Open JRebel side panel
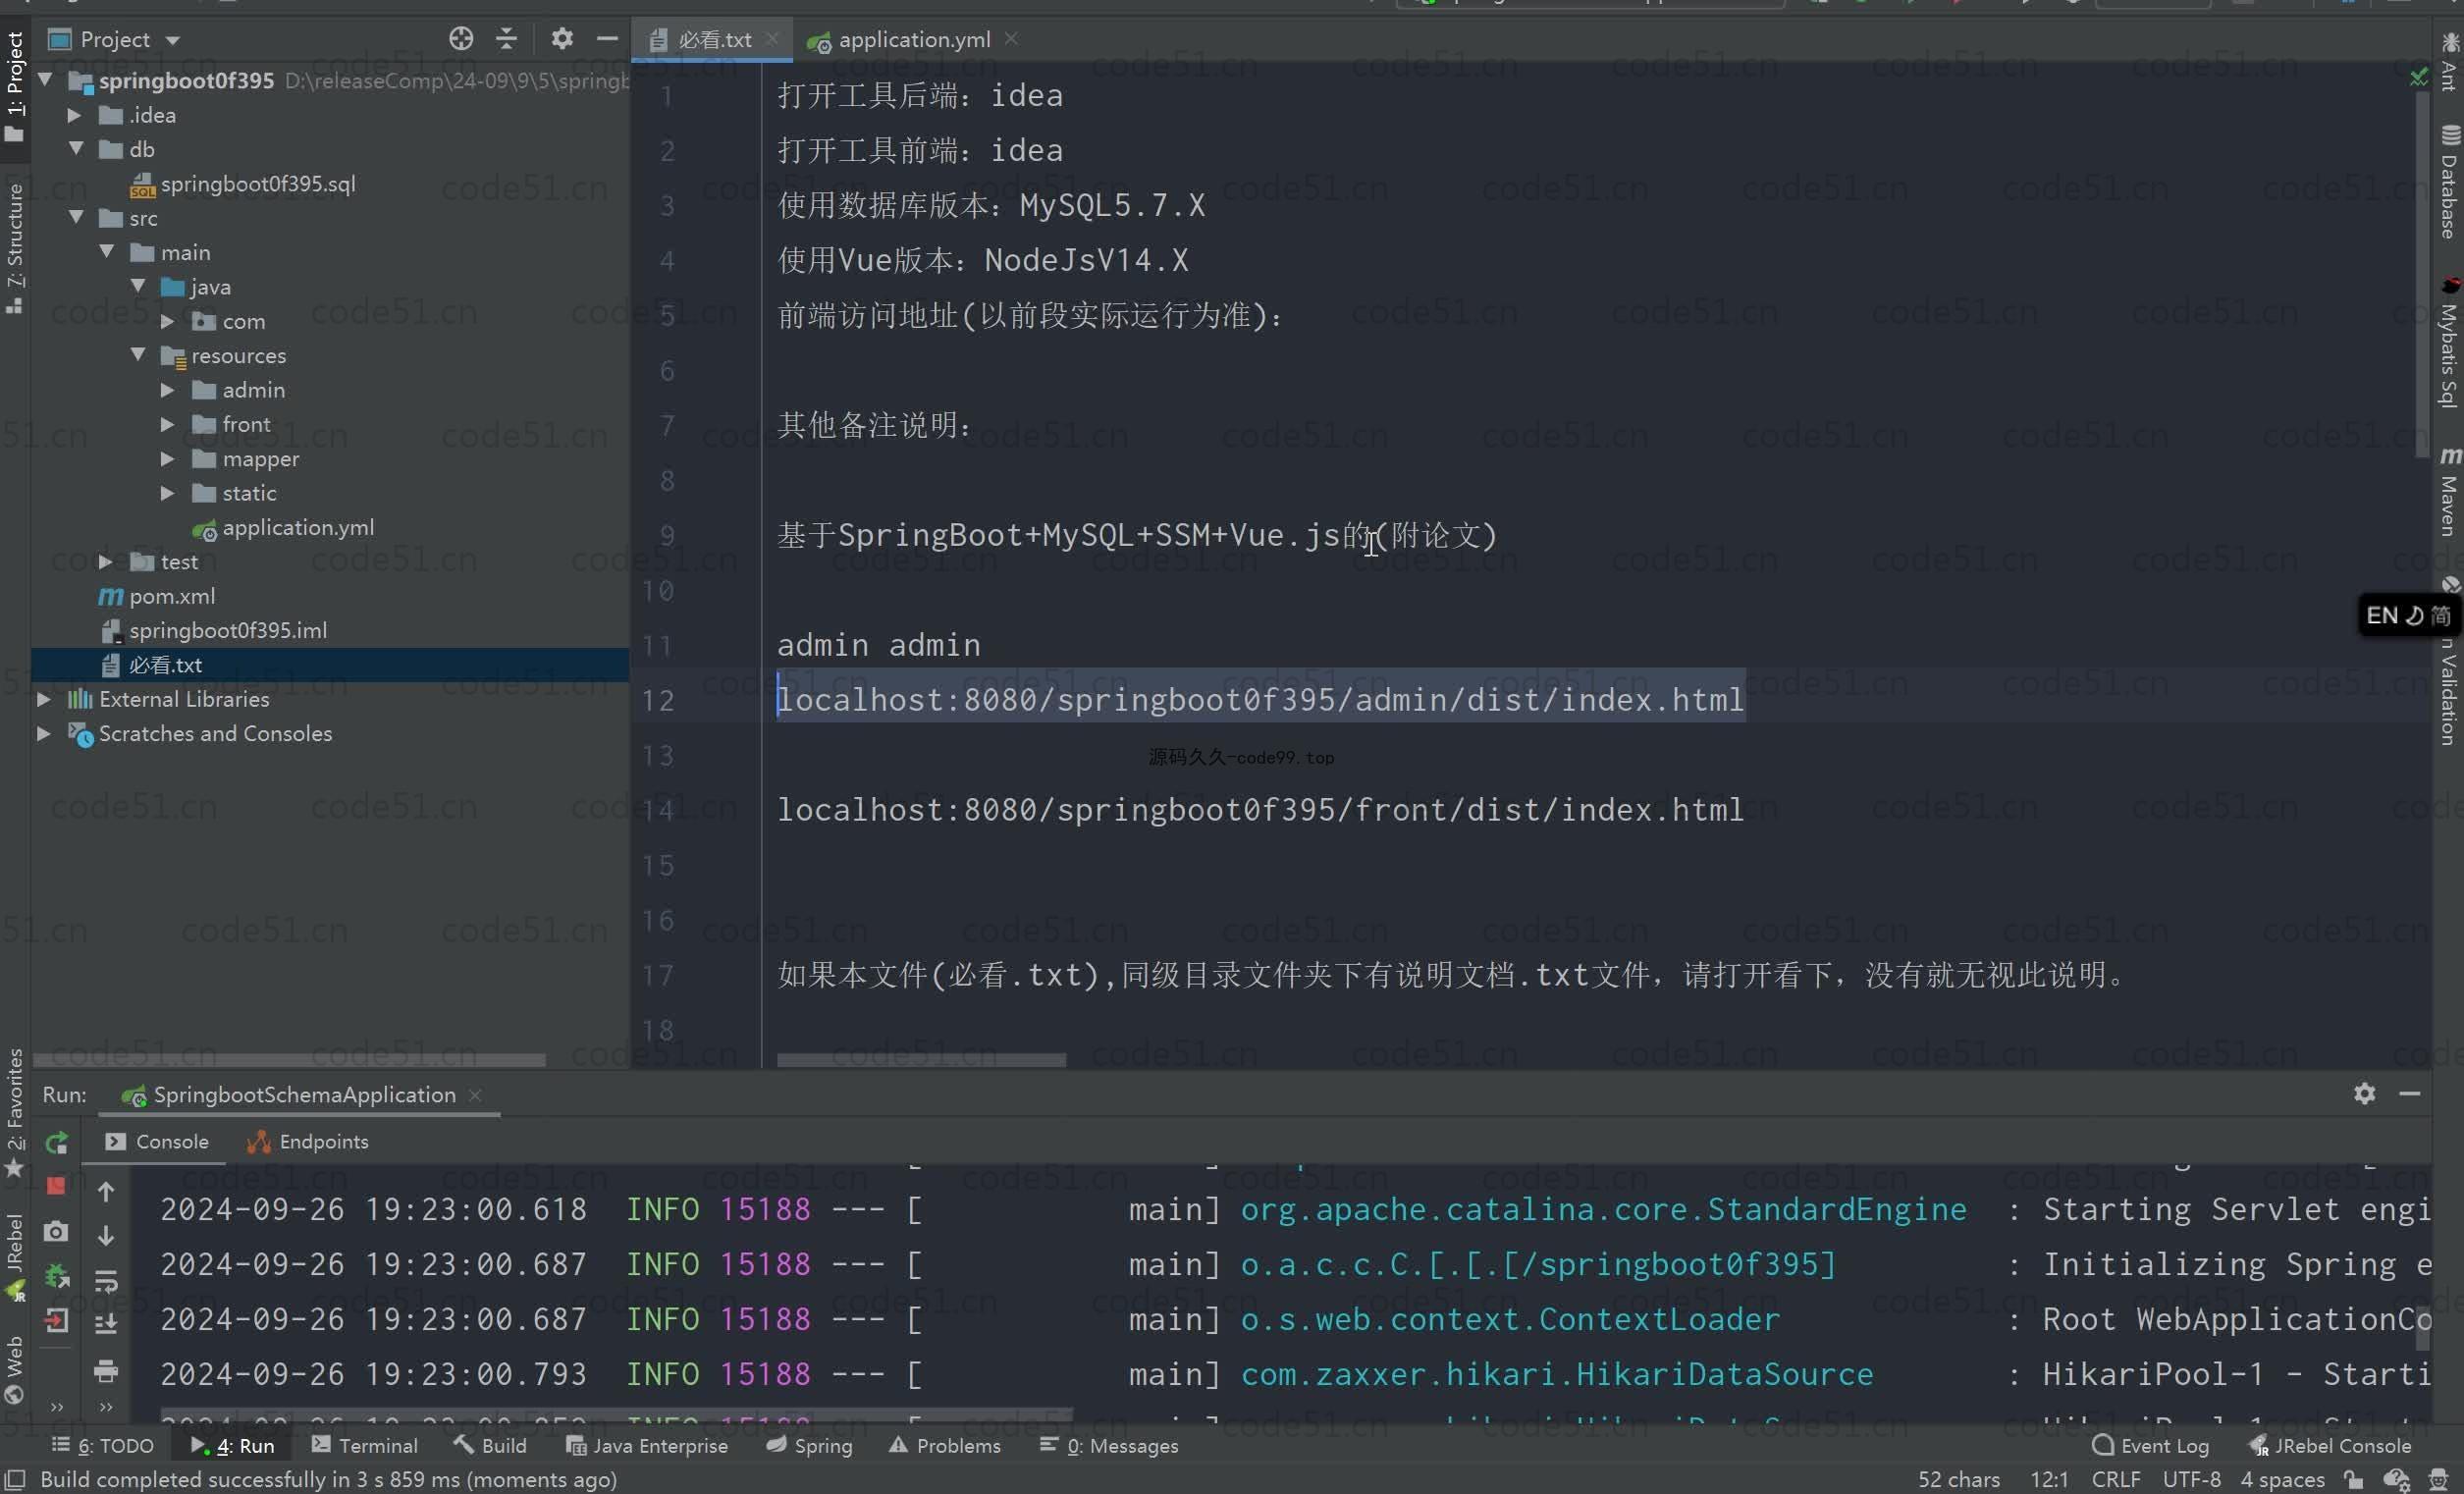 point(14,1256)
